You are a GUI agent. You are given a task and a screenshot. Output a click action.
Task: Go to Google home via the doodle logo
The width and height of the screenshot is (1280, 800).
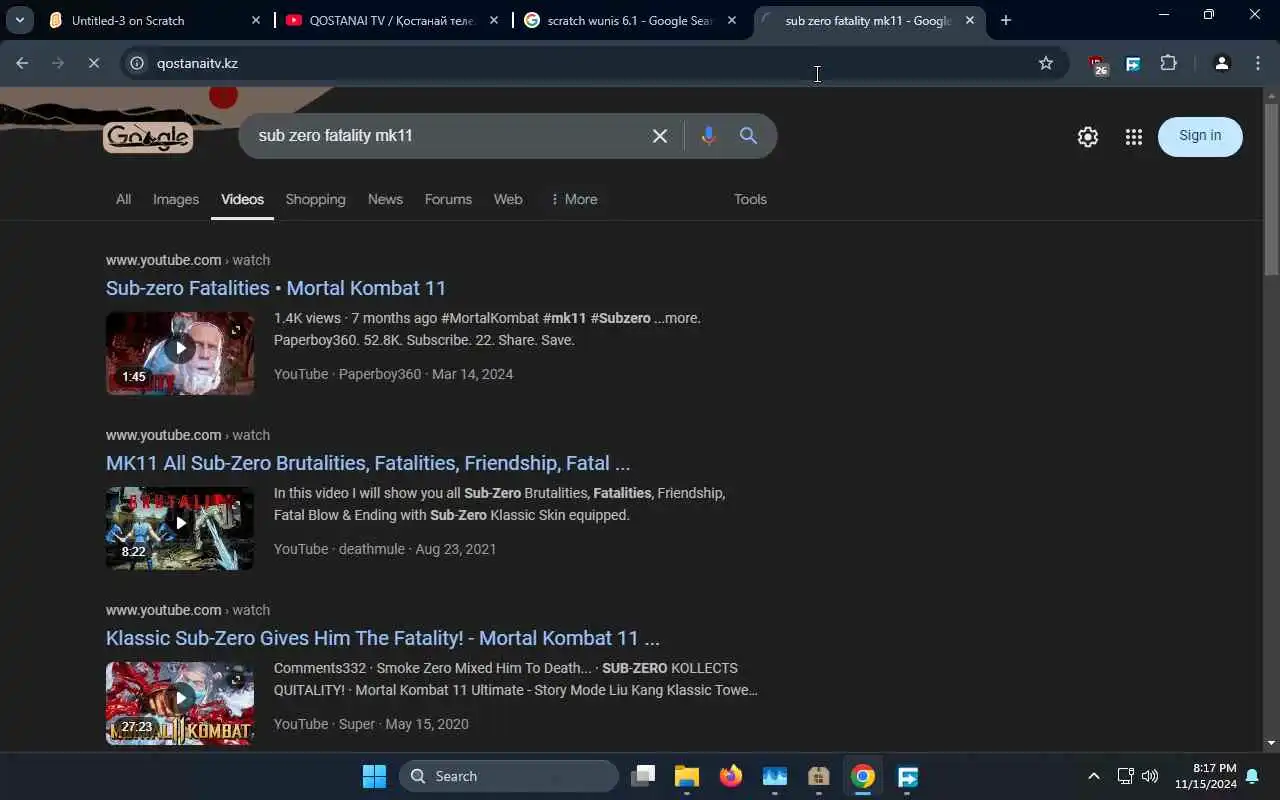point(148,137)
